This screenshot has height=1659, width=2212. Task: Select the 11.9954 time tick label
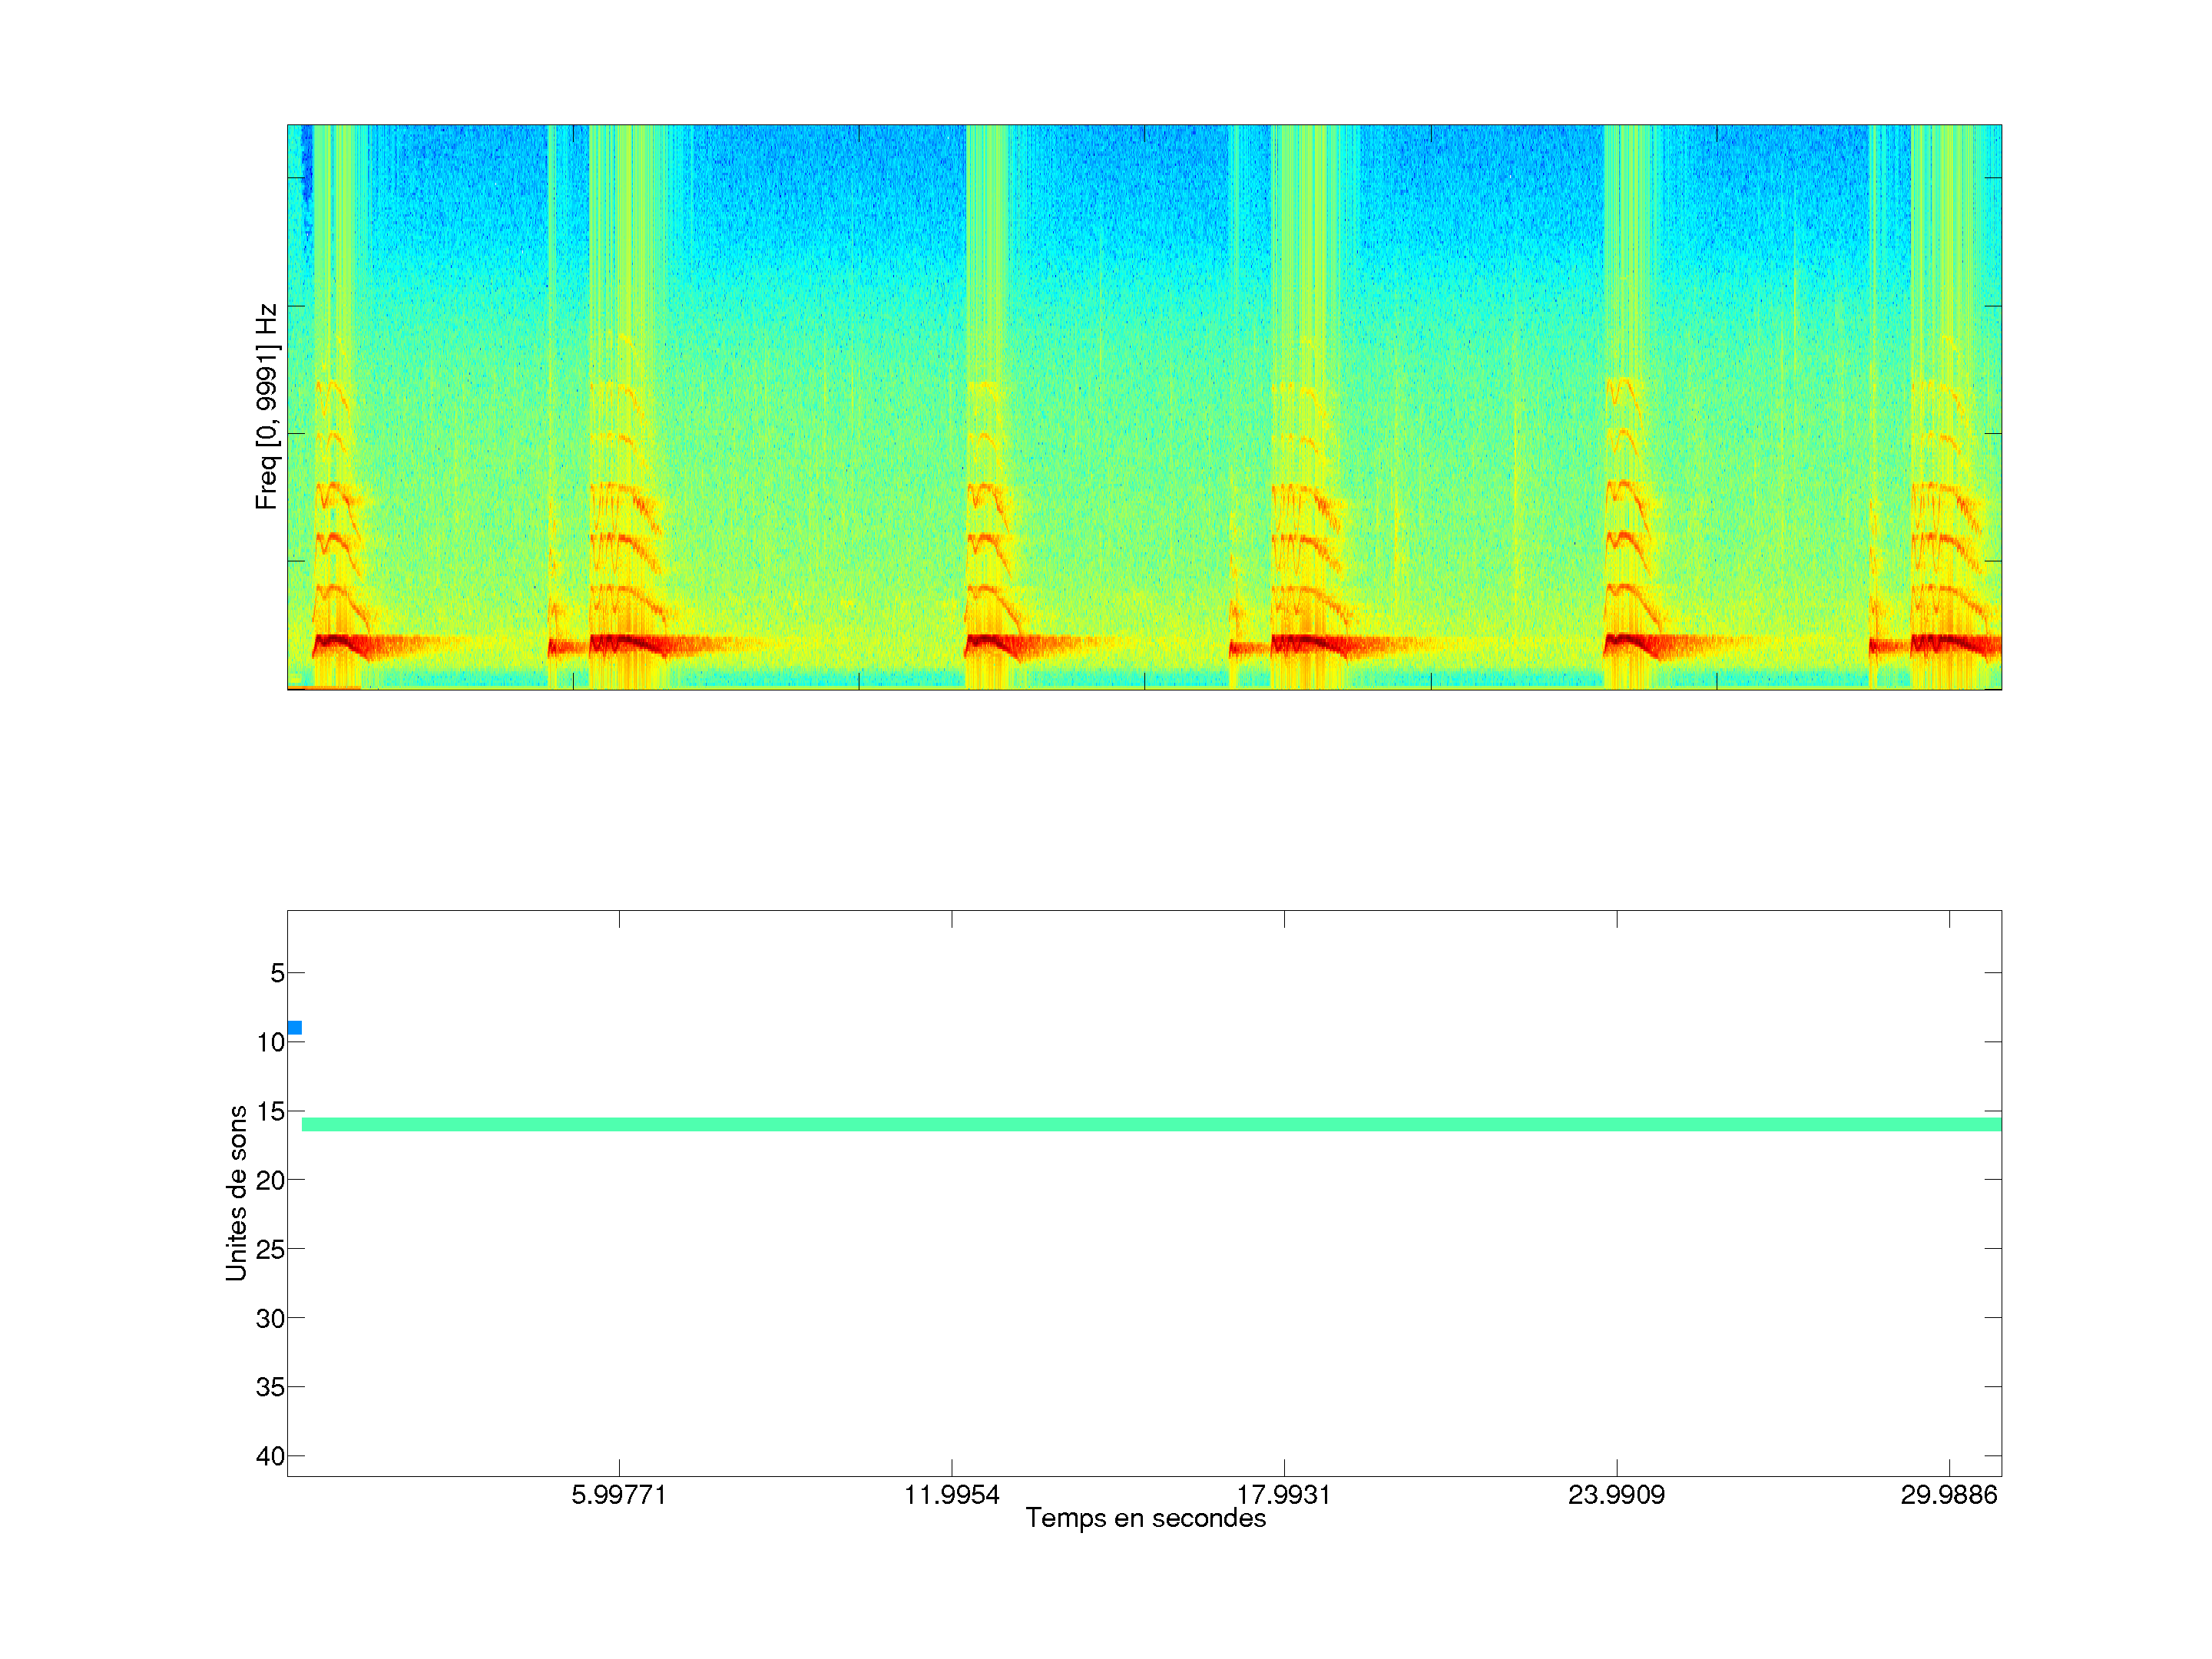click(951, 1495)
